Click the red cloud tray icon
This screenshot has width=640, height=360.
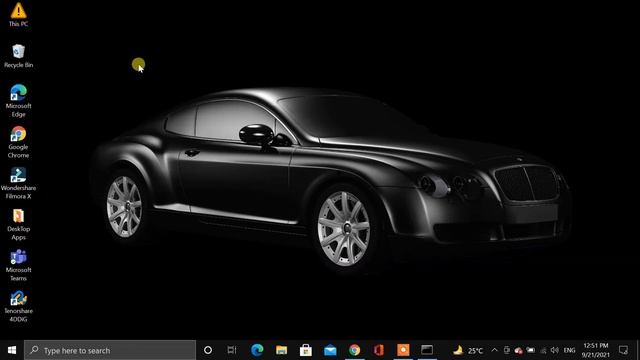[518, 350]
